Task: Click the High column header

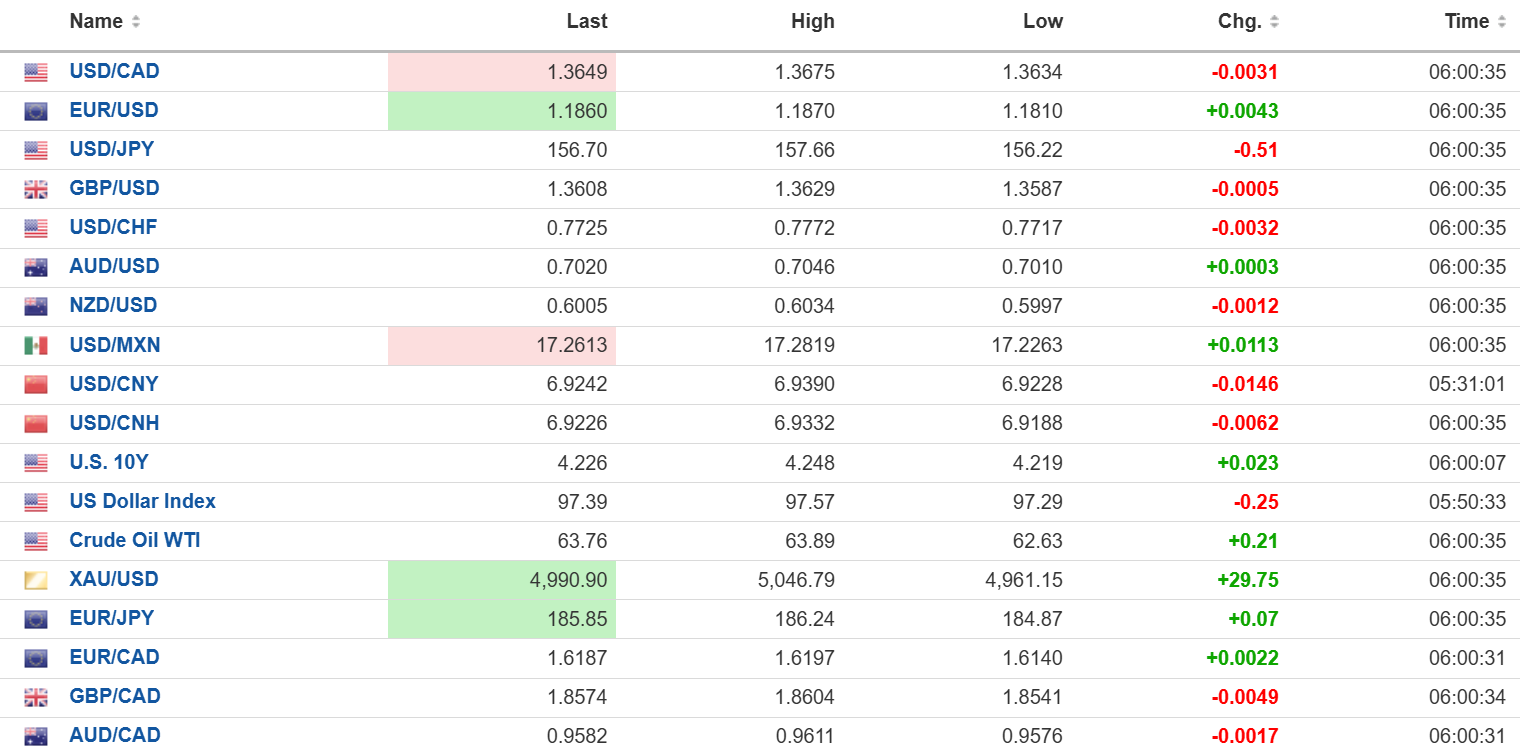Action: click(812, 21)
